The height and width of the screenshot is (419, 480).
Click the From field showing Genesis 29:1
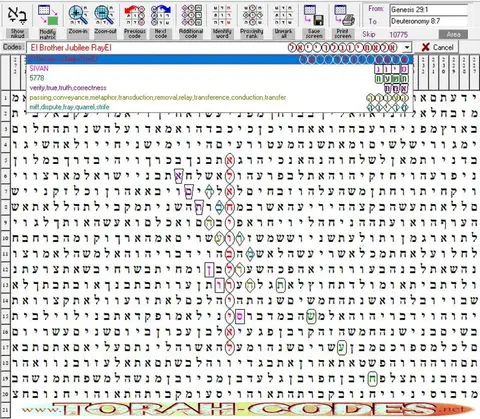point(429,10)
